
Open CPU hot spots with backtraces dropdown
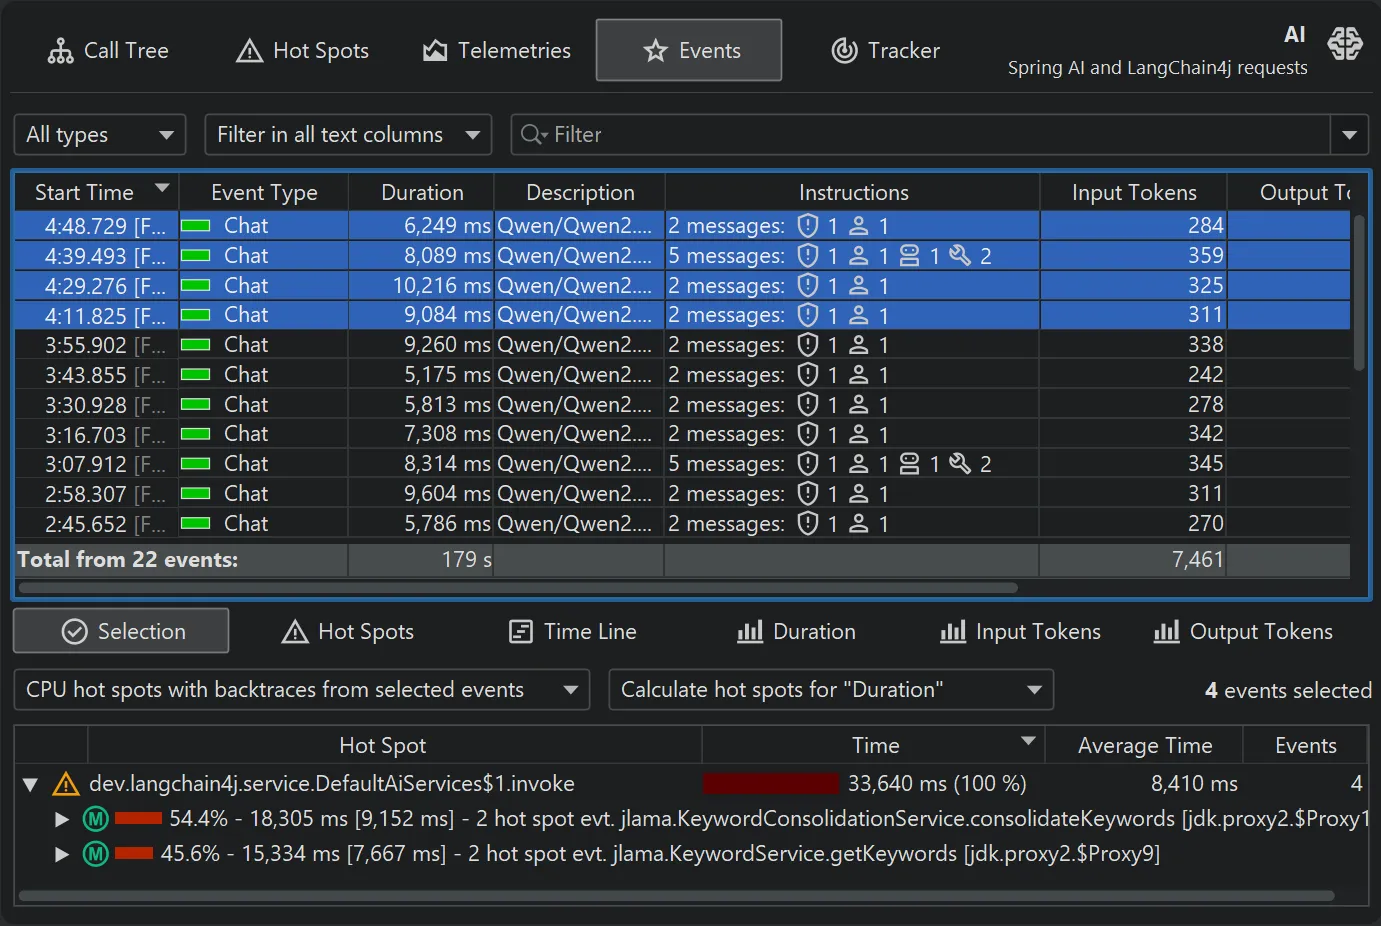tap(302, 689)
